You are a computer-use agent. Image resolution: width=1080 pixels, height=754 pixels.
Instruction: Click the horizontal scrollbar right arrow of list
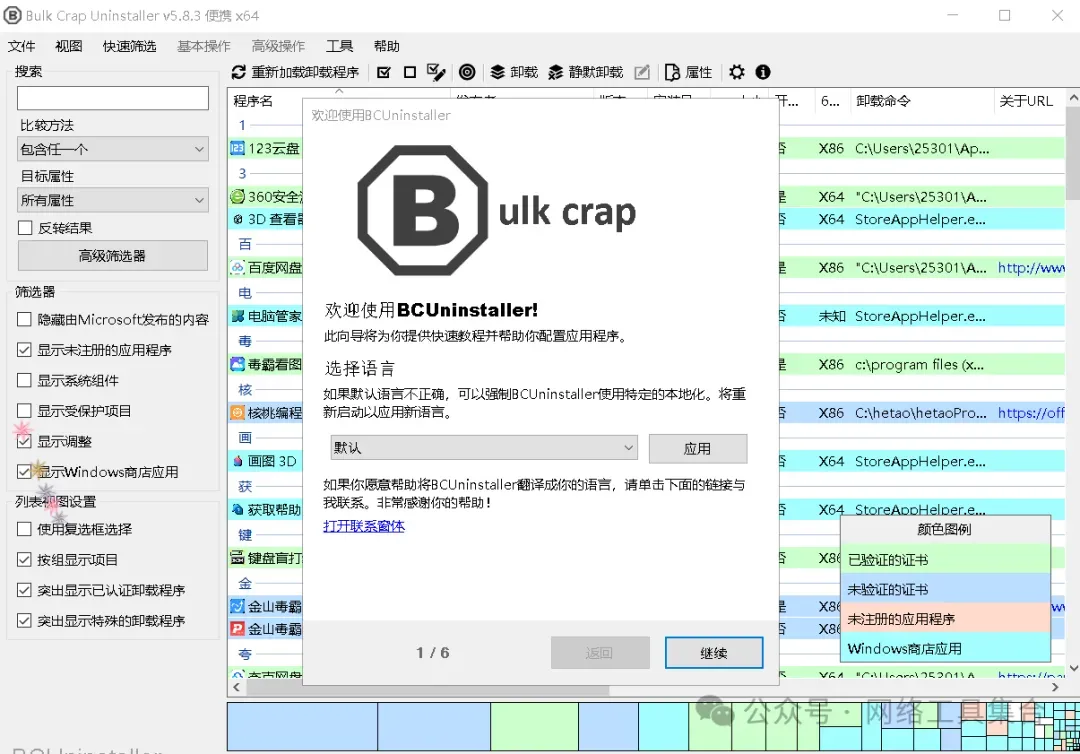tap(1055, 687)
